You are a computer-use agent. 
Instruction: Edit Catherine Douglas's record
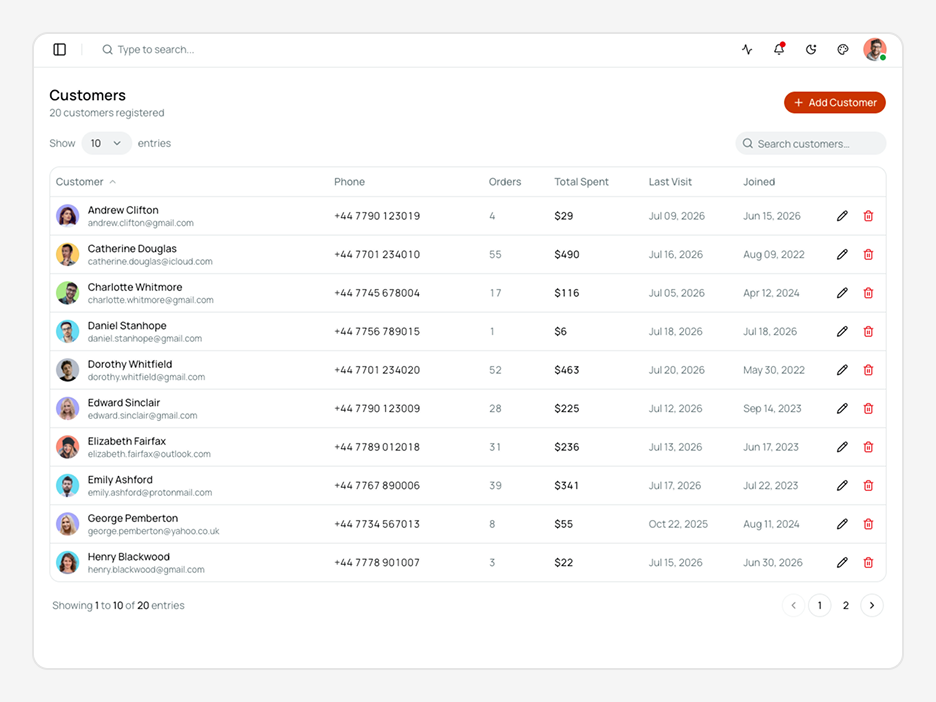[x=842, y=254]
